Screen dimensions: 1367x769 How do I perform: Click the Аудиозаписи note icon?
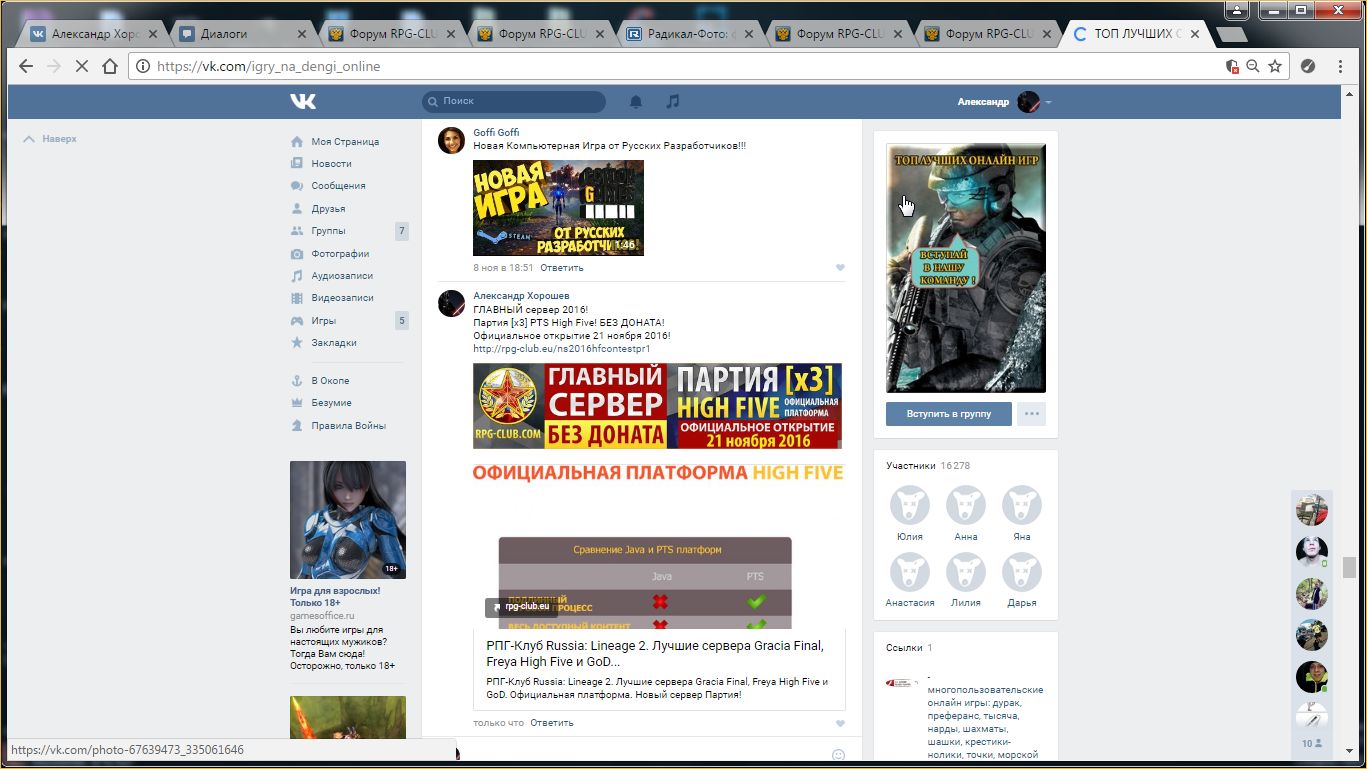297,276
